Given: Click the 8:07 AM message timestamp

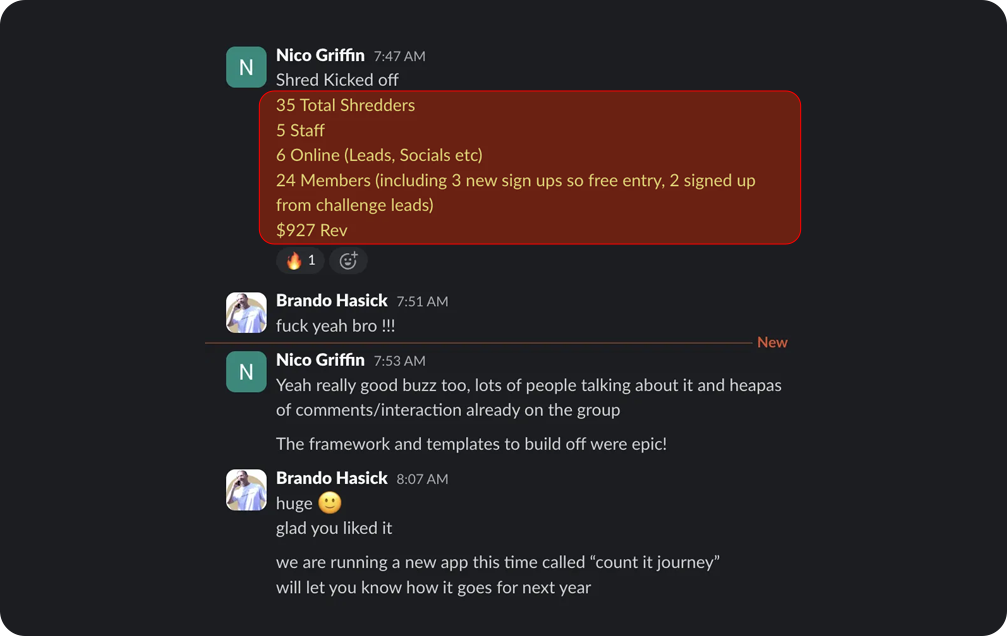Looking at the screenshot, I should (x=422, y=479).
